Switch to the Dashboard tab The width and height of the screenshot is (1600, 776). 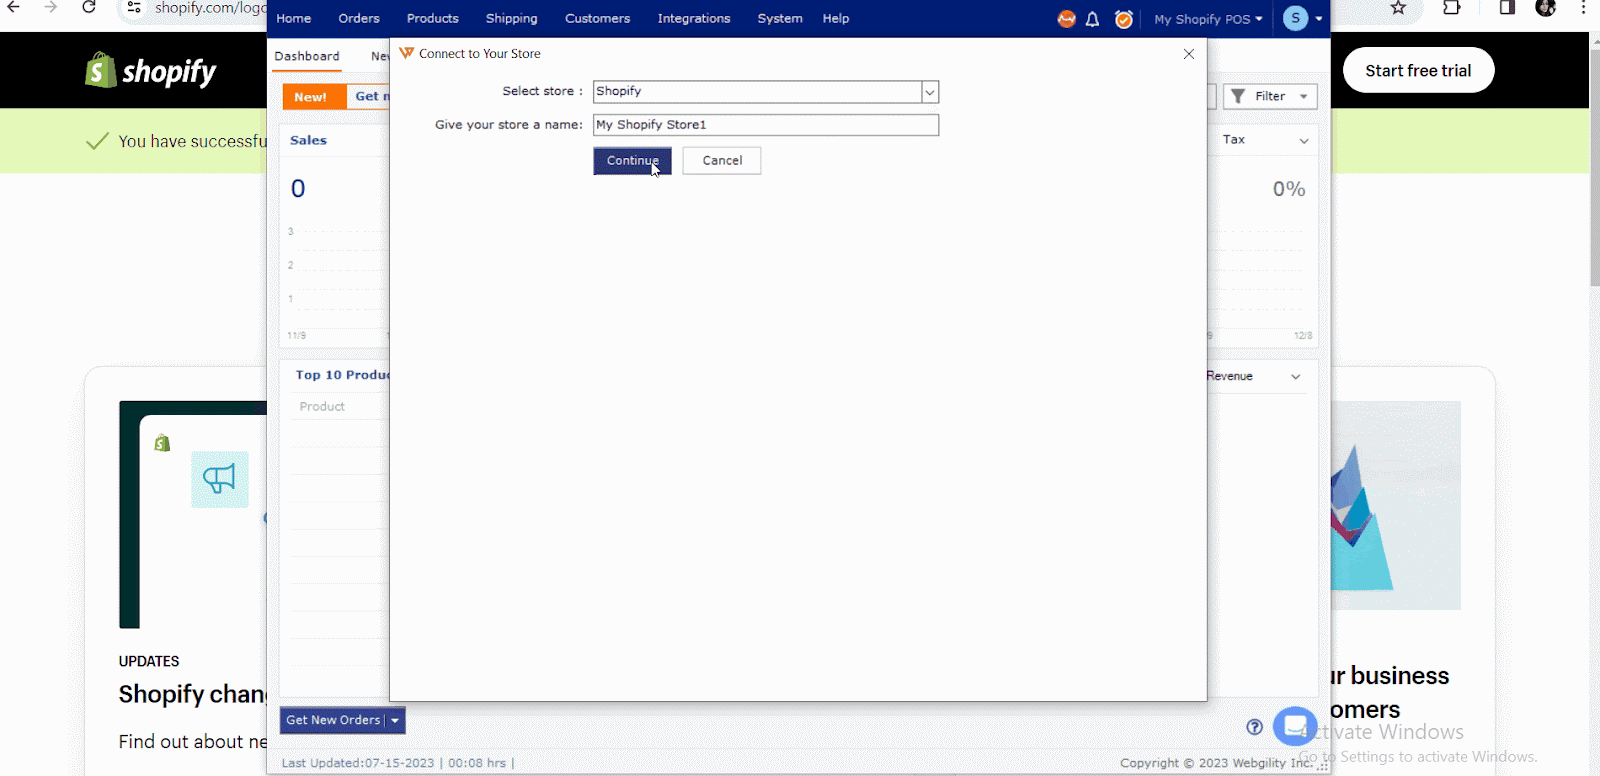tap(307, 56)
